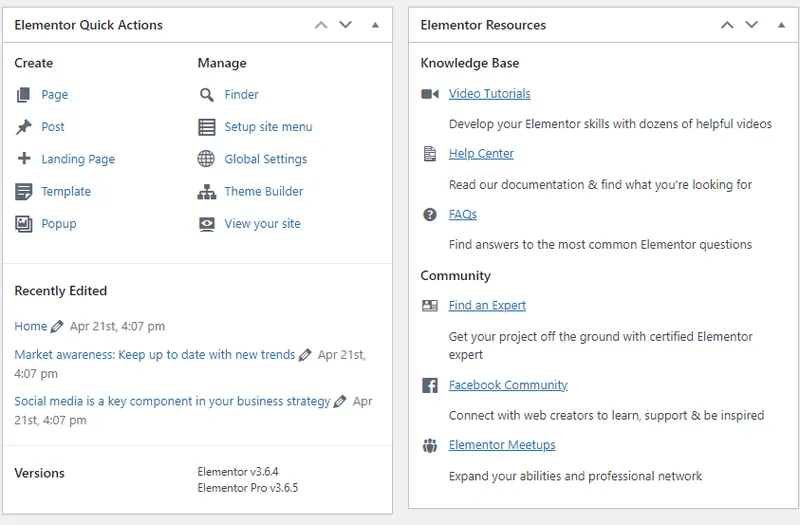Move Elementor Quick Actions panel up
Screen dimensions: 800x525
pos(321,25)
